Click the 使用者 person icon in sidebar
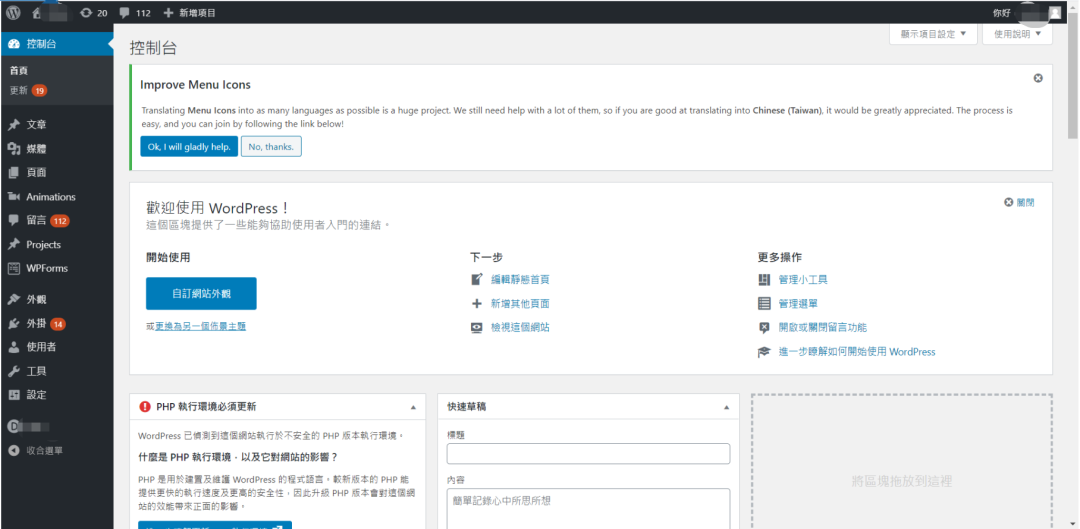Screen dimensions: 1080x529 coord(14,347)
